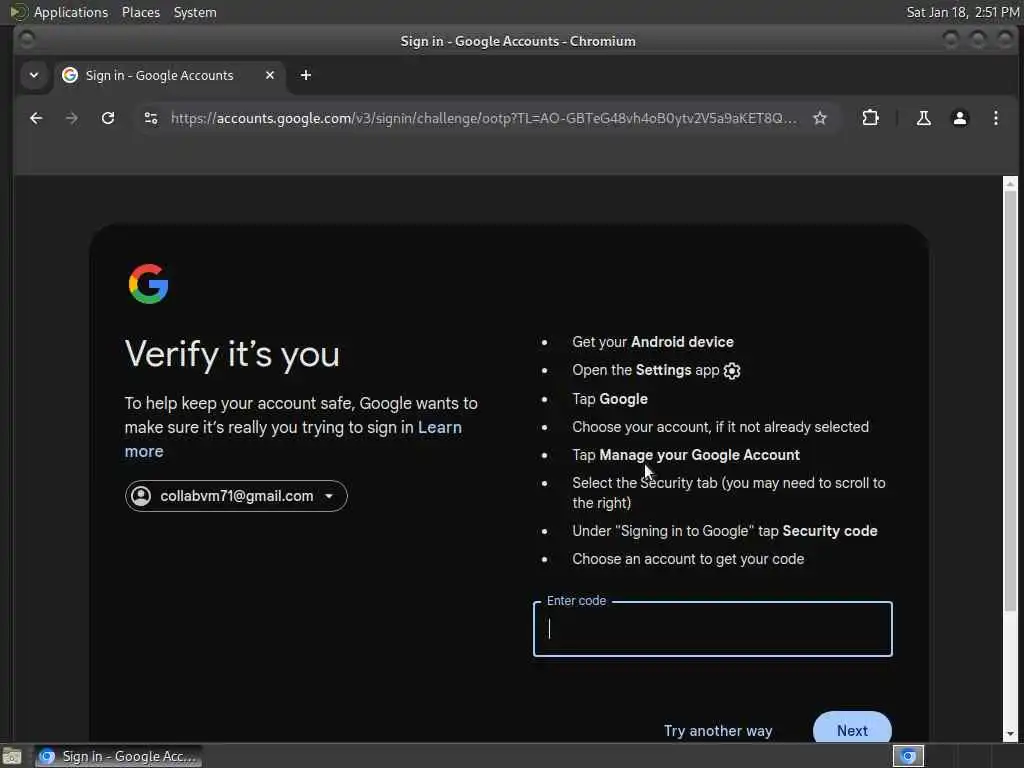1024x768 pixels.
Task: Click the clock showing Sat Jan 18
Action: pyautogui.click(x=963, y=12)
